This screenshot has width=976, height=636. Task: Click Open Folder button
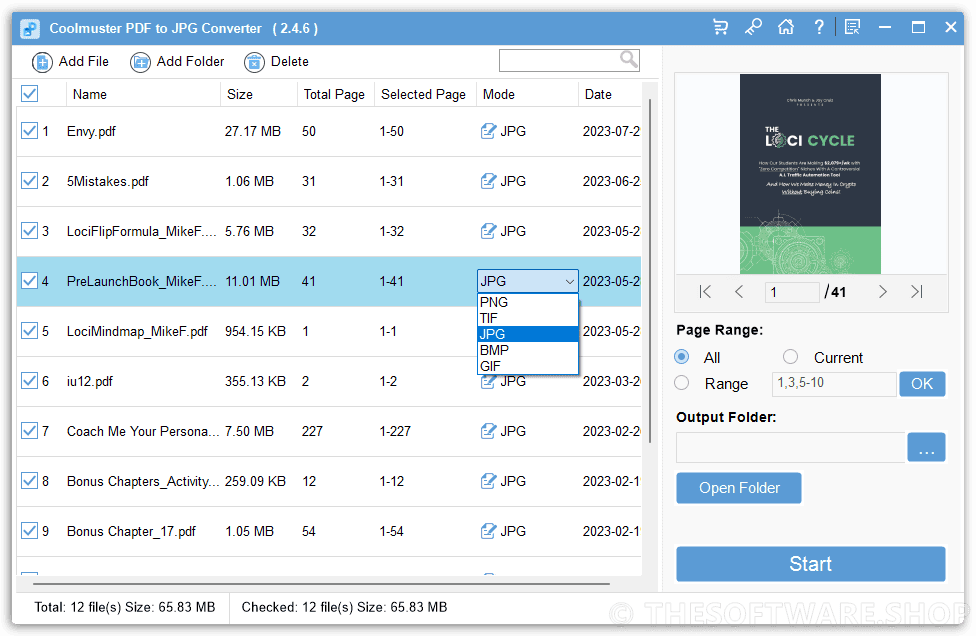coord(739,489)
